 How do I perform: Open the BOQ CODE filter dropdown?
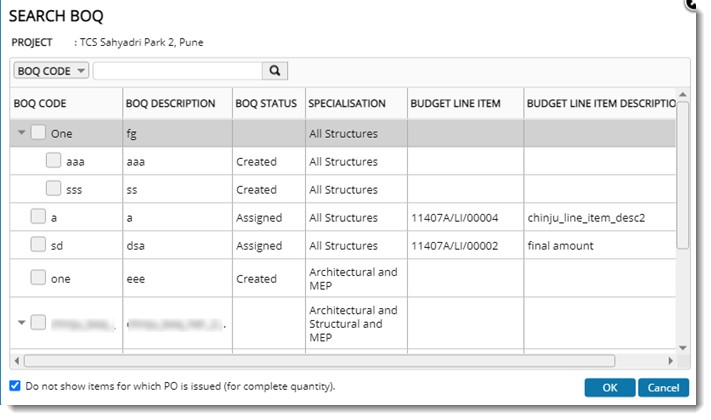pos(50,71)
